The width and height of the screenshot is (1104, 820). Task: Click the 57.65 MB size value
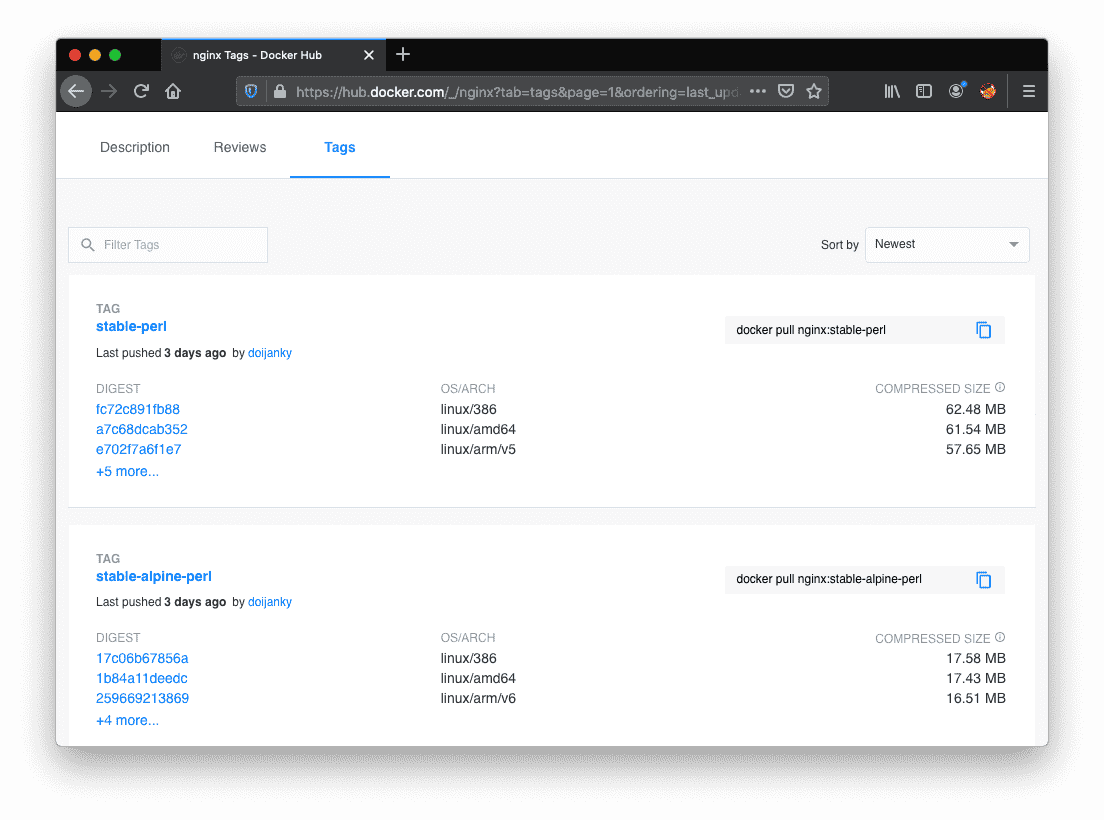click(x=975, y=449)
